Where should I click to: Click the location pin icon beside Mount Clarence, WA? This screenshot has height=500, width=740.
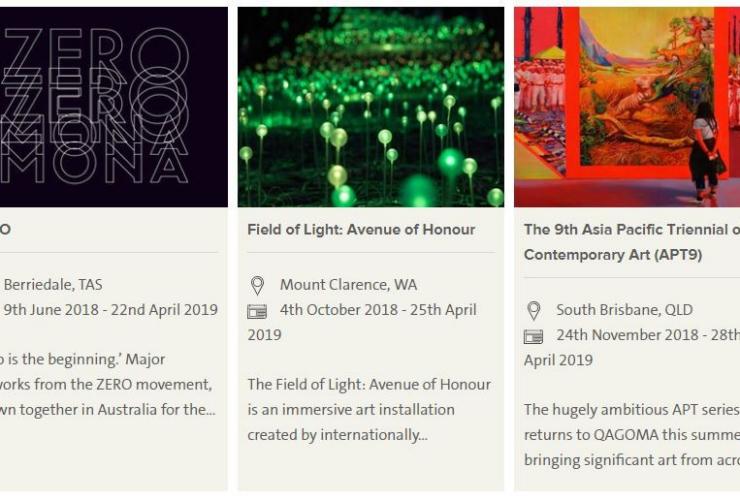click(x=257, y=286)
